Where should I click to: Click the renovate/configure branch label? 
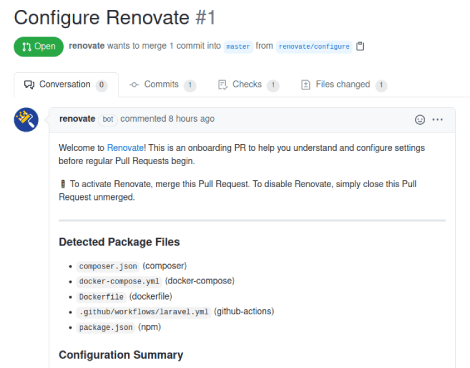tap(314, 46)
